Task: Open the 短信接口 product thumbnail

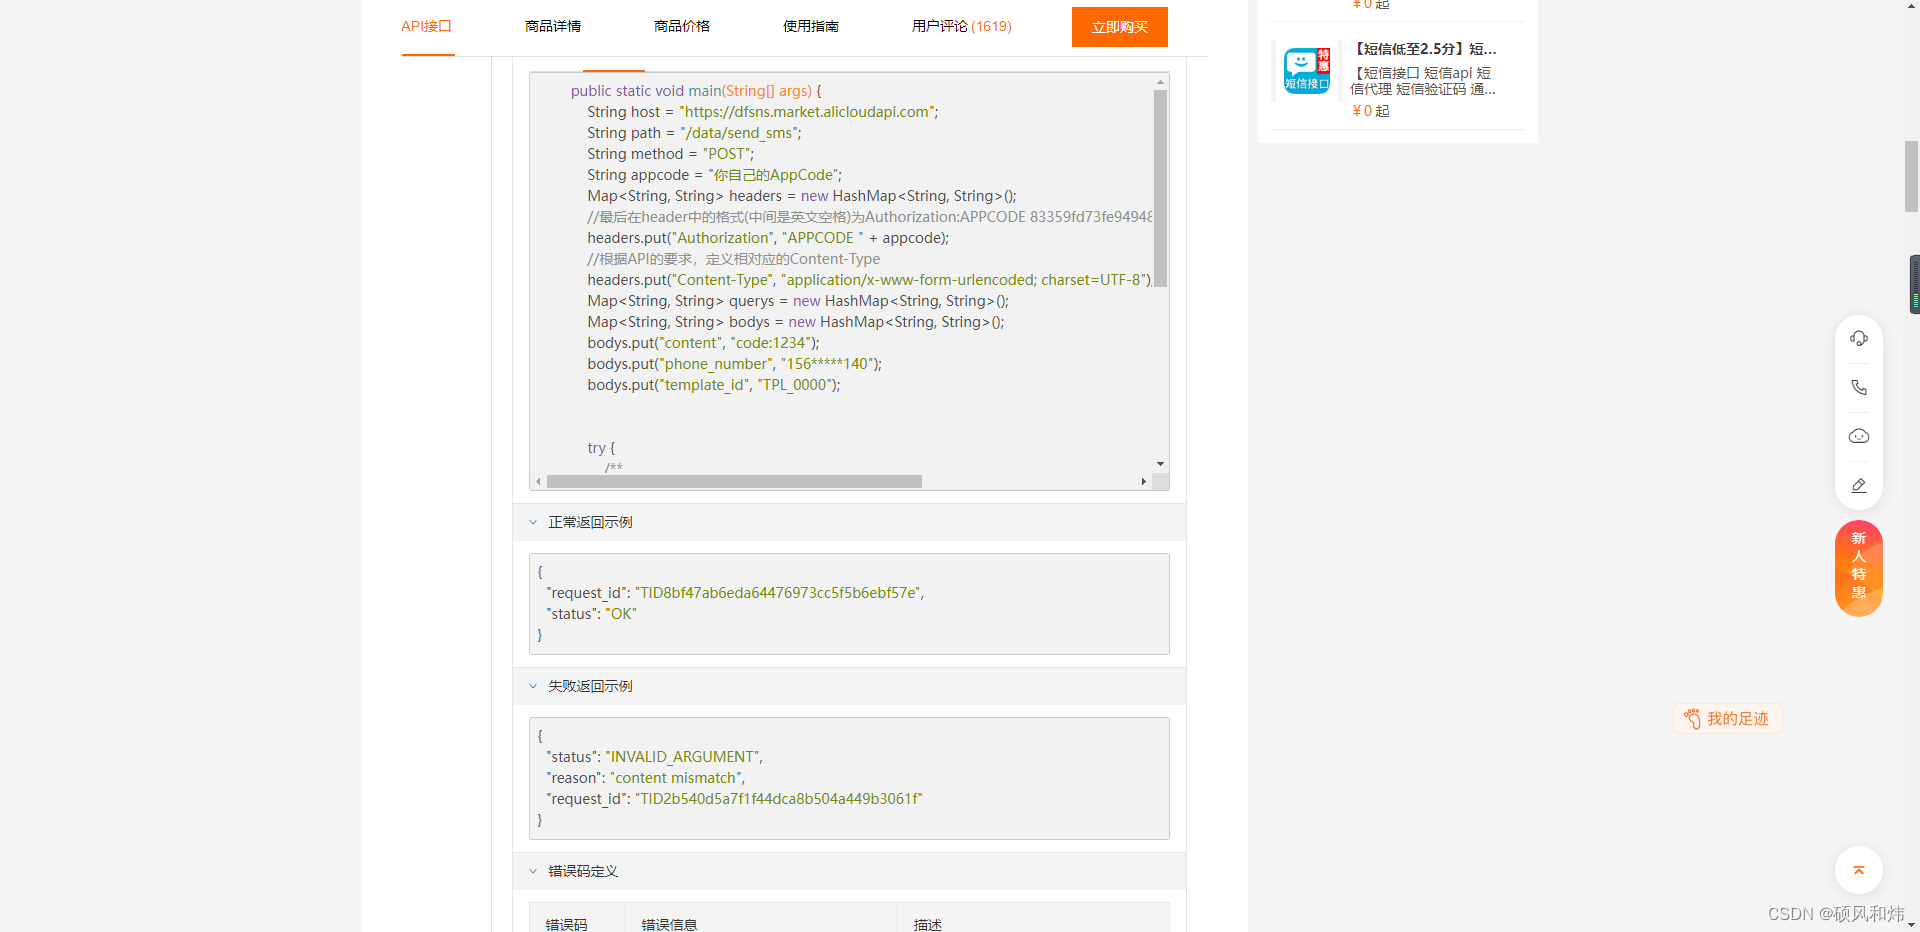Action: (1306, 70)
